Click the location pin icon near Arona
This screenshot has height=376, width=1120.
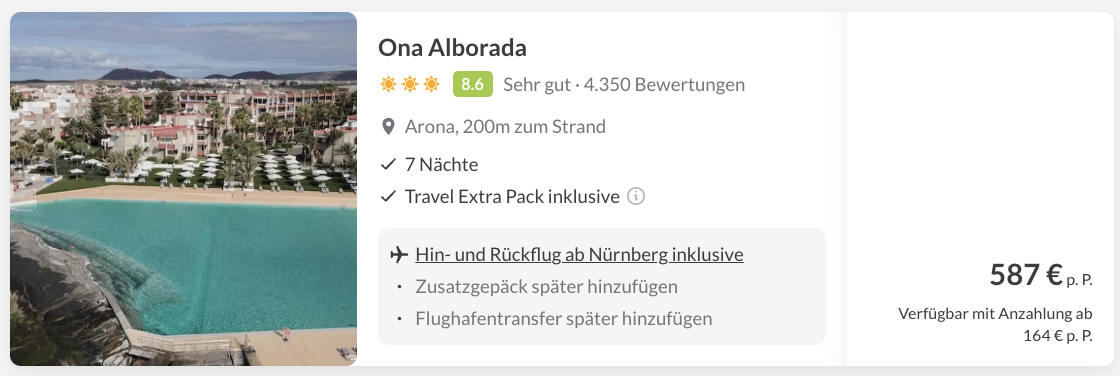pyautogui.click(x=388, y=127)
